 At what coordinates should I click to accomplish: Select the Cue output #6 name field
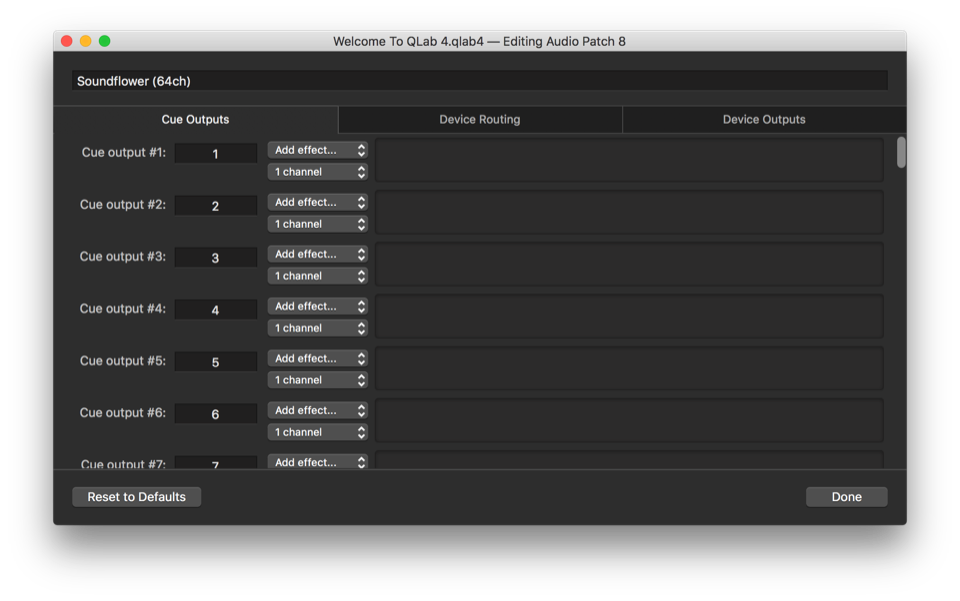[x=216, y=414]
